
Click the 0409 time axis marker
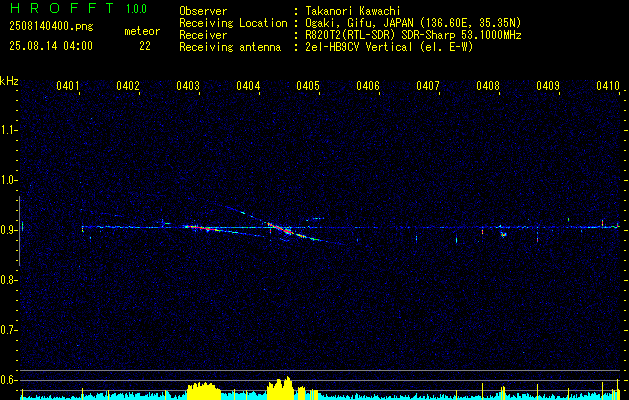(548, 85)
